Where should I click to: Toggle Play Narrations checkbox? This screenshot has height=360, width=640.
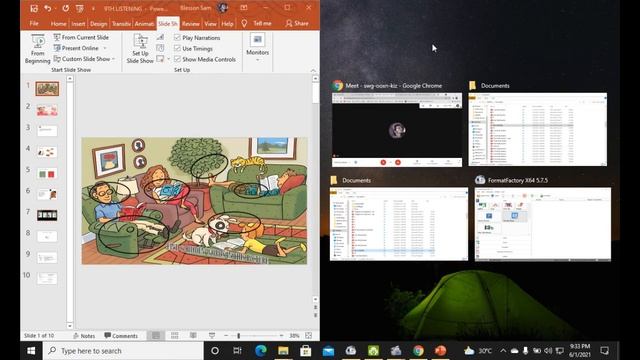click(x=177, y=38)
